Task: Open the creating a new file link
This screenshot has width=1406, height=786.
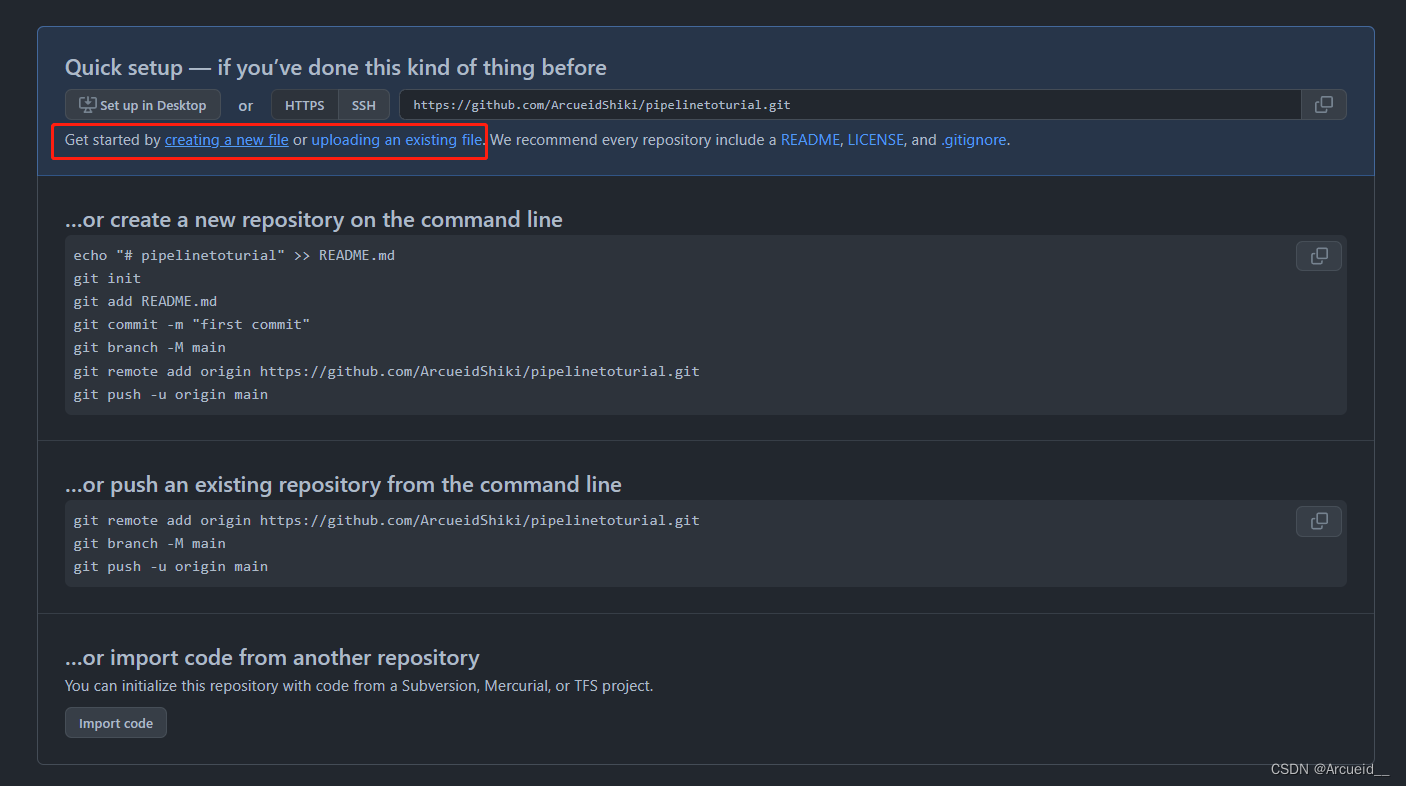Action: (x=227, y=140)
